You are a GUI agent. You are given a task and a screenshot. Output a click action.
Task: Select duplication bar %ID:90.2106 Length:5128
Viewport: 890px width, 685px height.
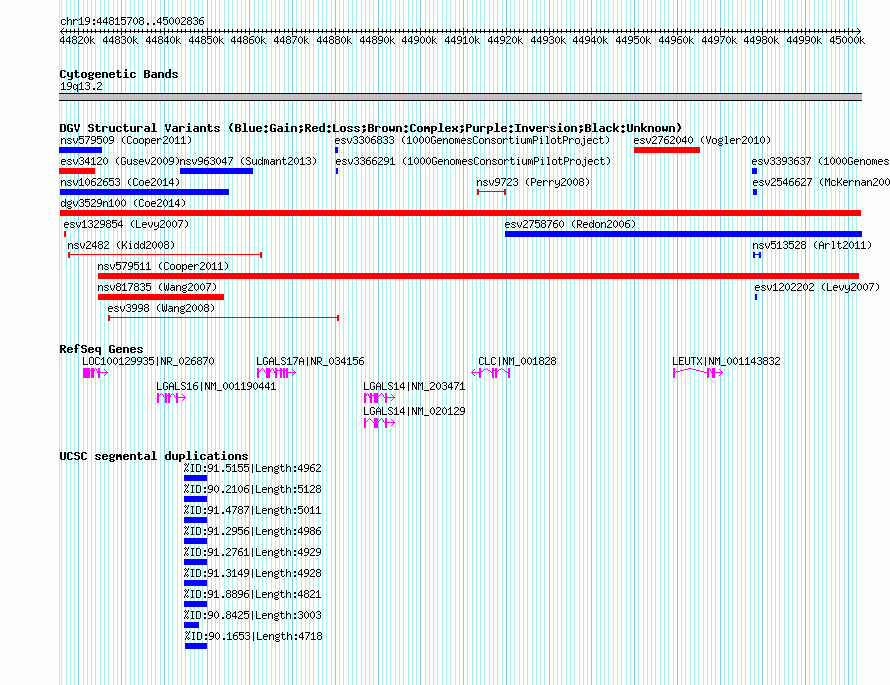pos(195,499)
